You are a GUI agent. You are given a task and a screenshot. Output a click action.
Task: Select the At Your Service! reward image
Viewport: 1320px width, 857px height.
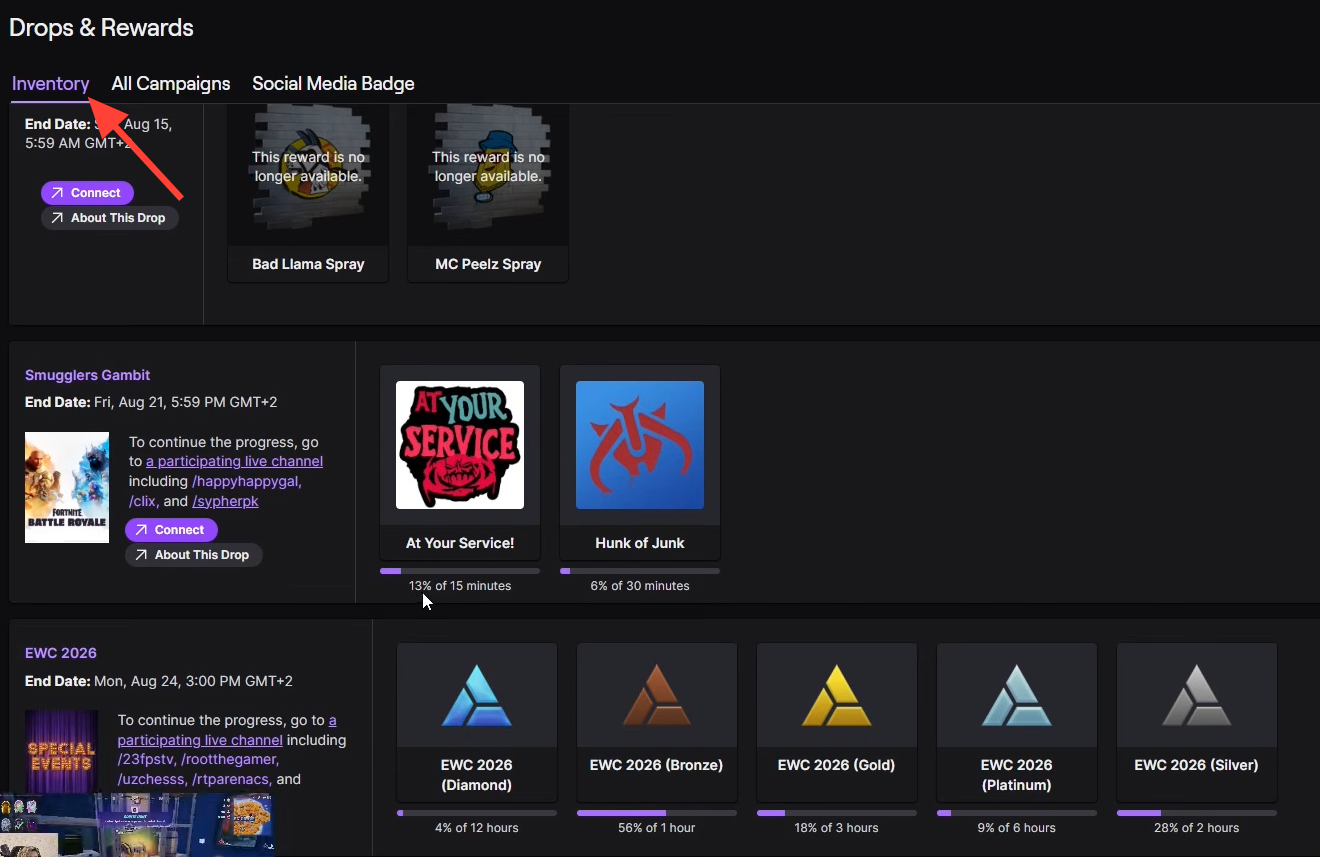pos(460,445)
